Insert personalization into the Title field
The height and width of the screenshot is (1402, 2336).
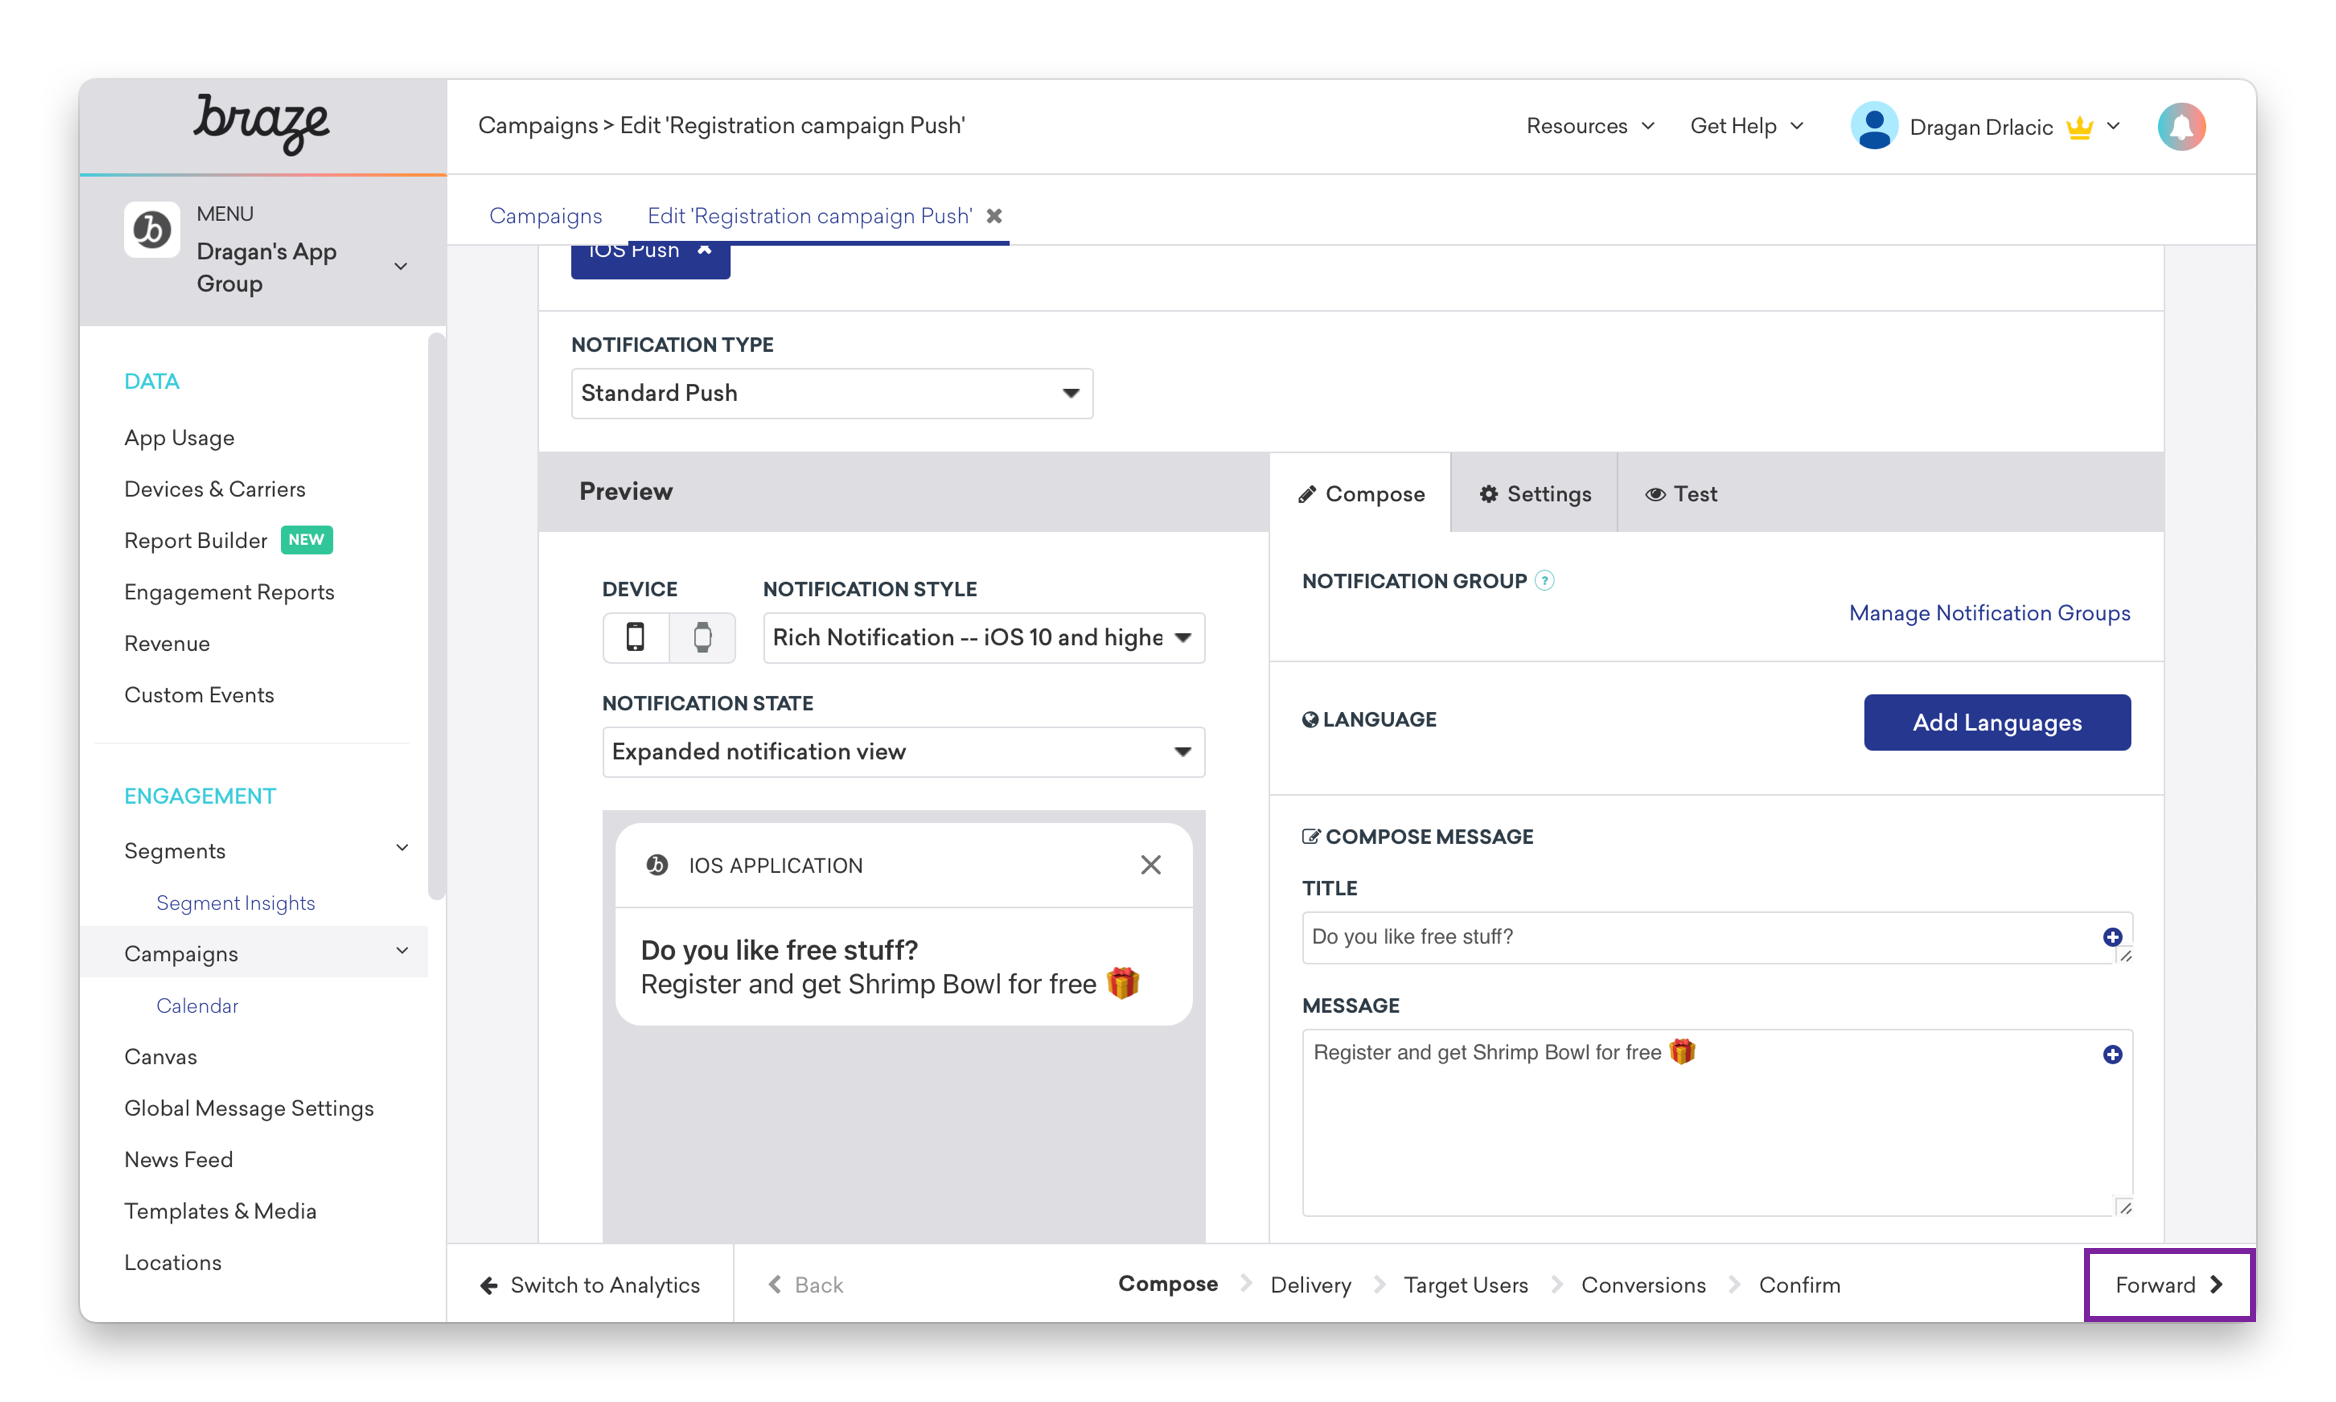(x=2112, y=937)
